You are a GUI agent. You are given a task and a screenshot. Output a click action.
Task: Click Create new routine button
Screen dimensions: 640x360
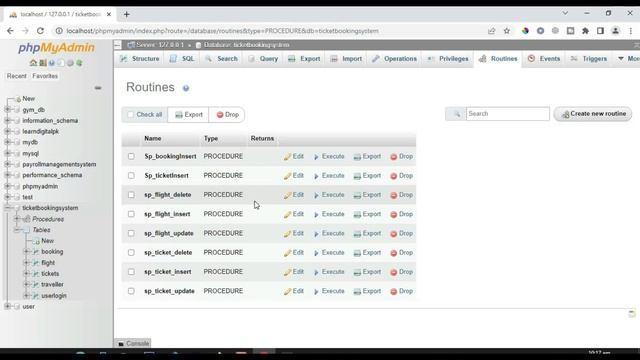(x=593, y=114)
